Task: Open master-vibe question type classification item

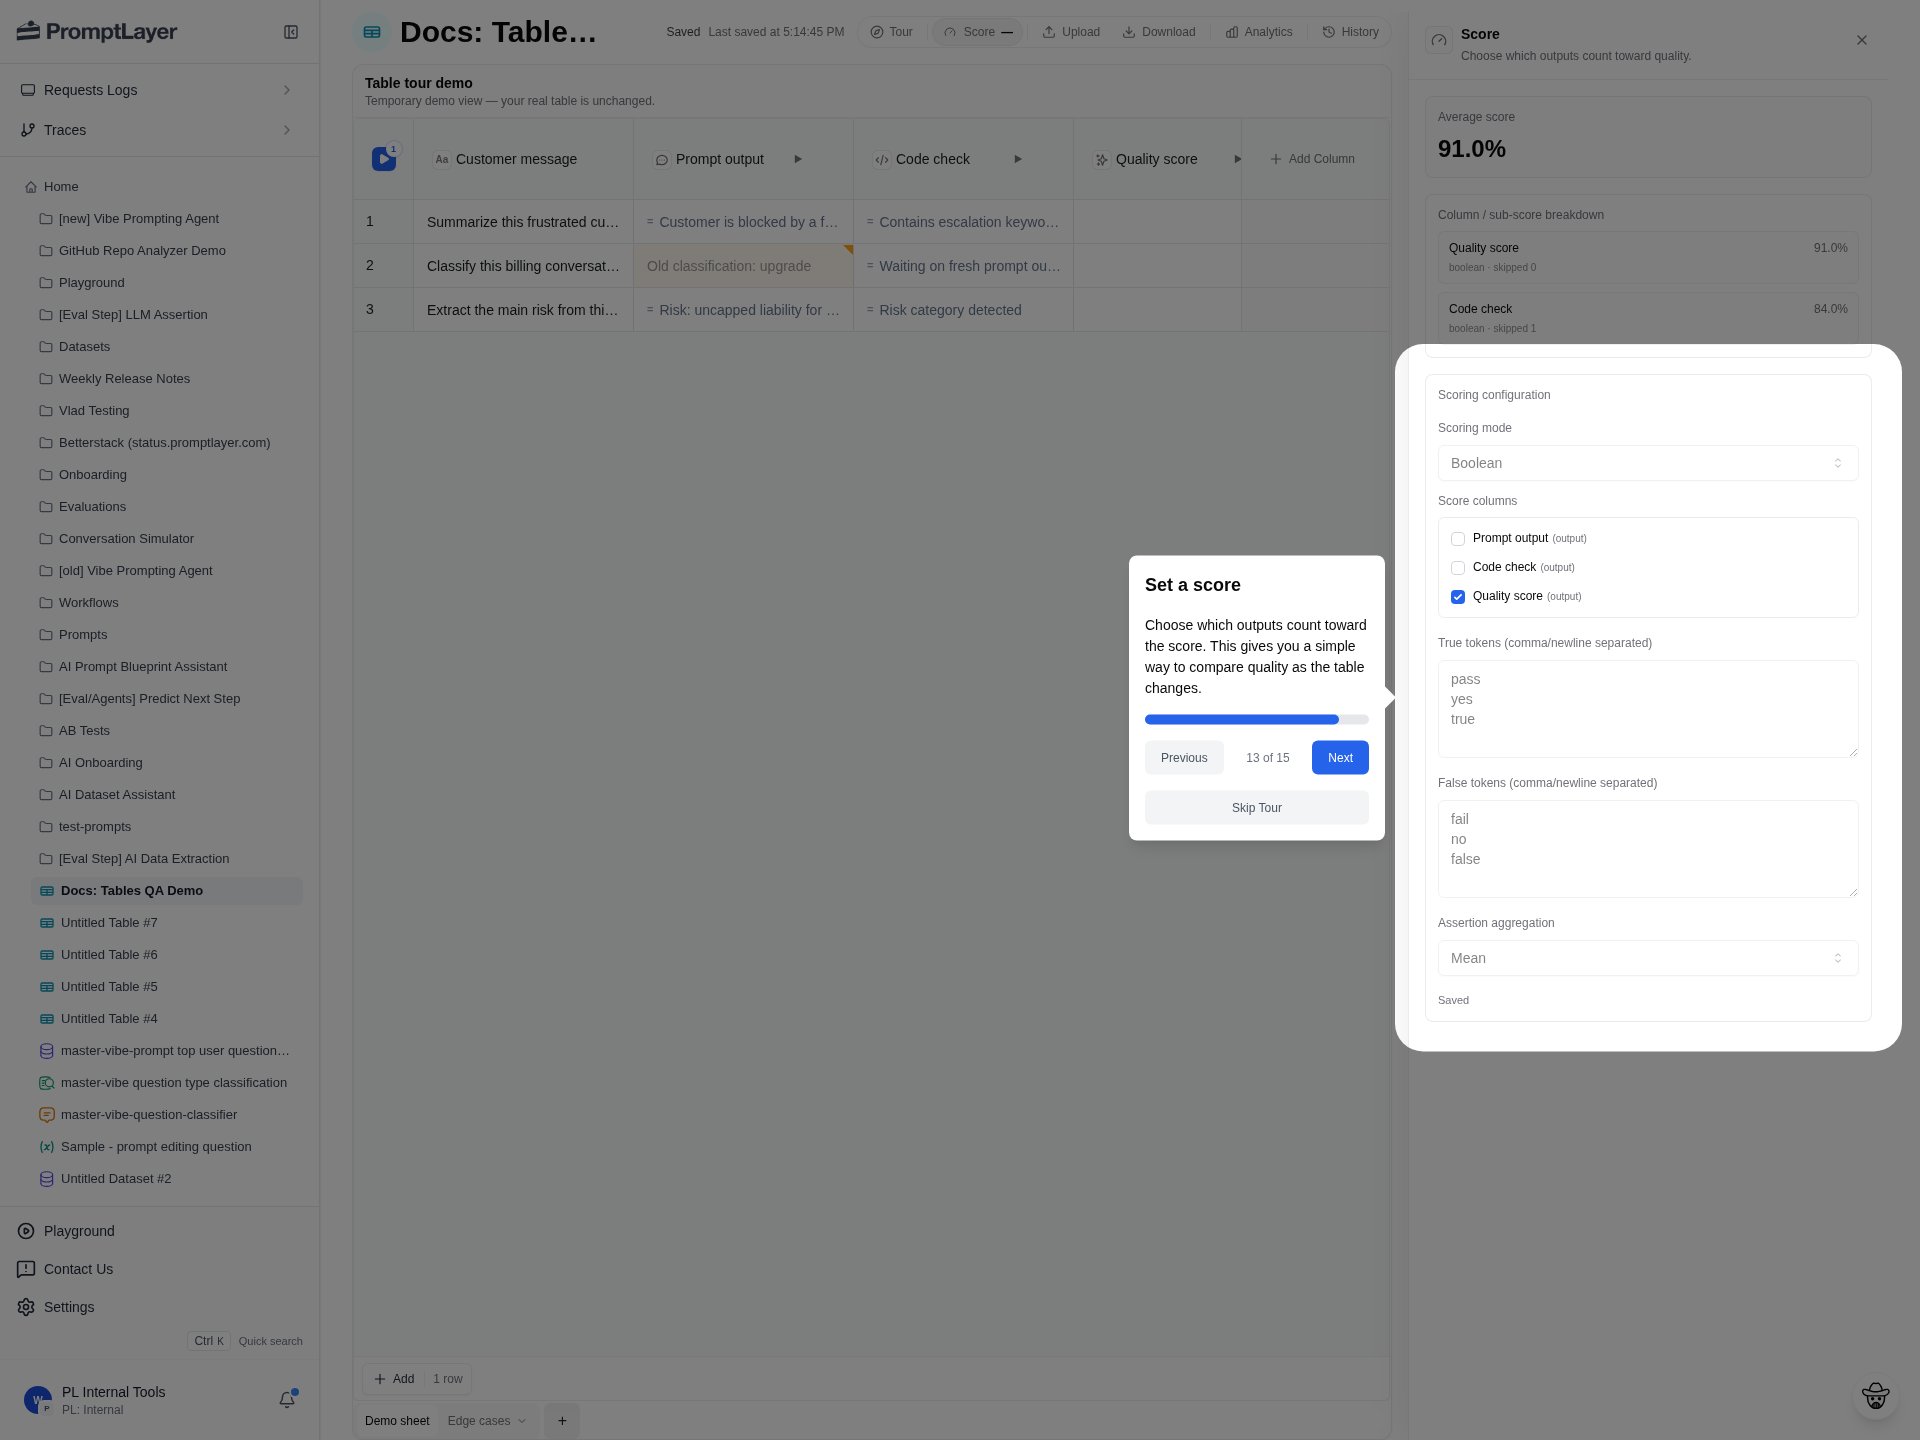Action: [173, 1083]
